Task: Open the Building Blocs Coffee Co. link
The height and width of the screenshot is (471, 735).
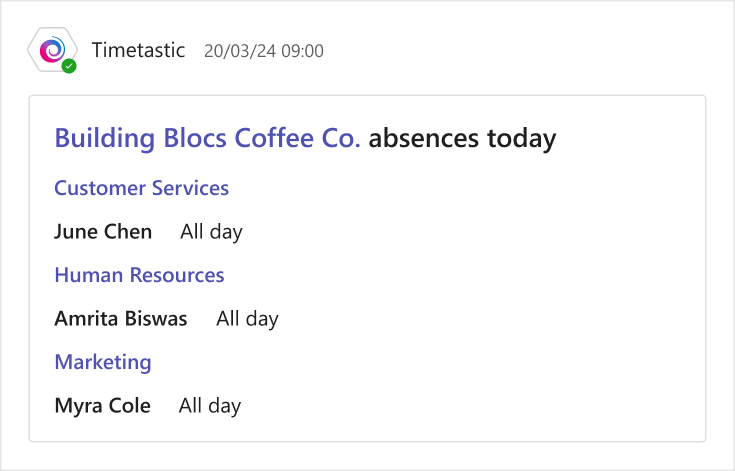Action: (x=207, y=138)
